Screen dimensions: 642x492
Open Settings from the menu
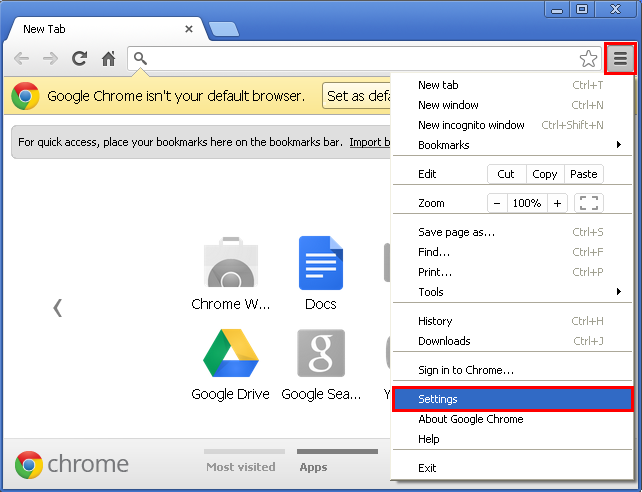pos(512,399)
